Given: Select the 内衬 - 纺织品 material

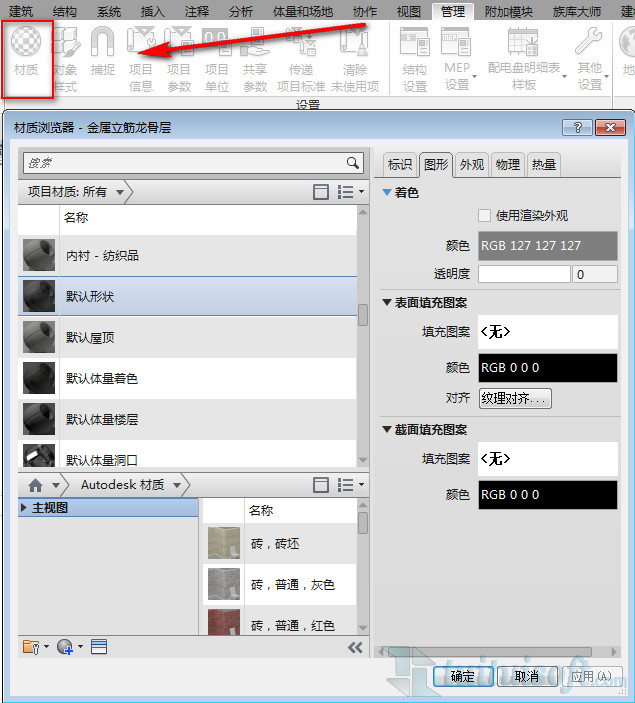Looking at the screenshot, I should [x=187, y=256].
